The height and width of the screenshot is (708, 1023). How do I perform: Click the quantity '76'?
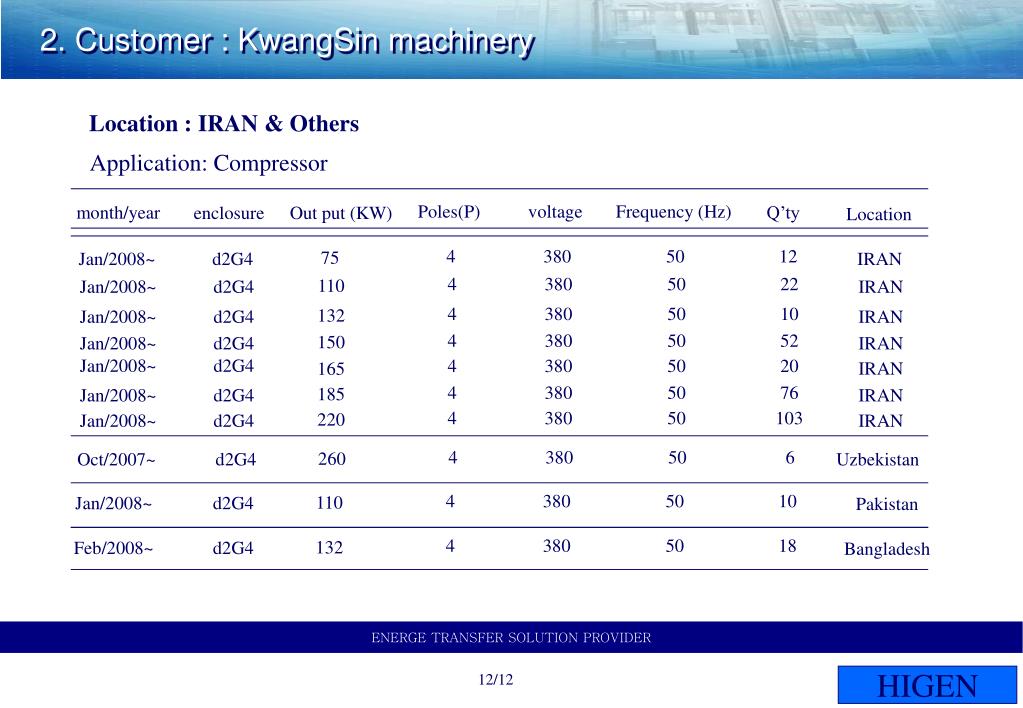pos(789,393)
